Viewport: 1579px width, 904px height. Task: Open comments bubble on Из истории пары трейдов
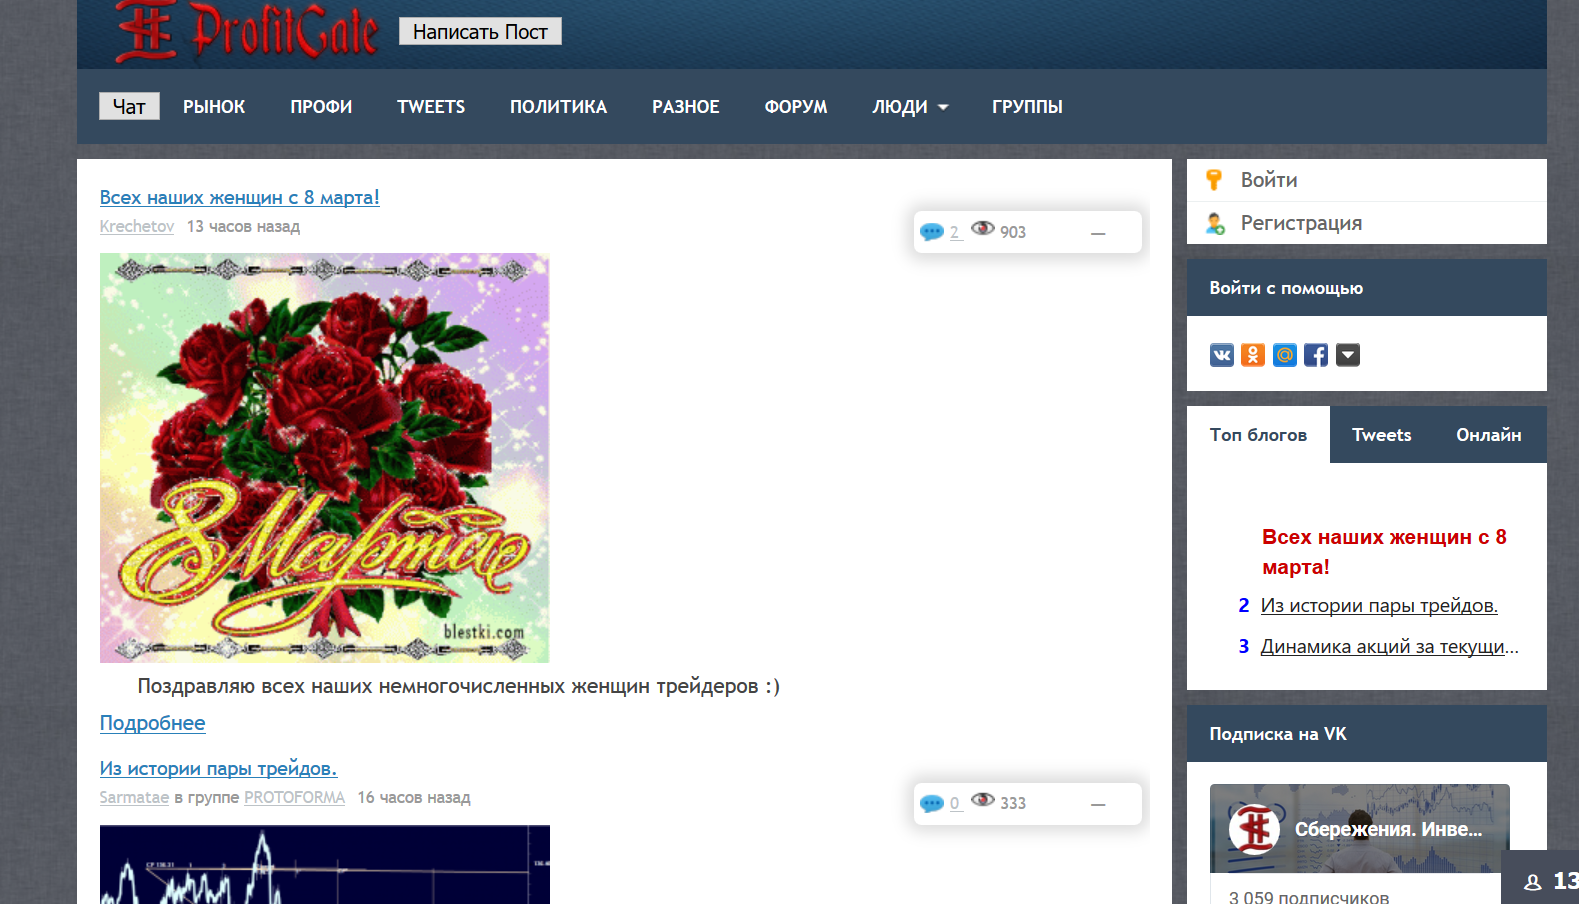point(932,803)
